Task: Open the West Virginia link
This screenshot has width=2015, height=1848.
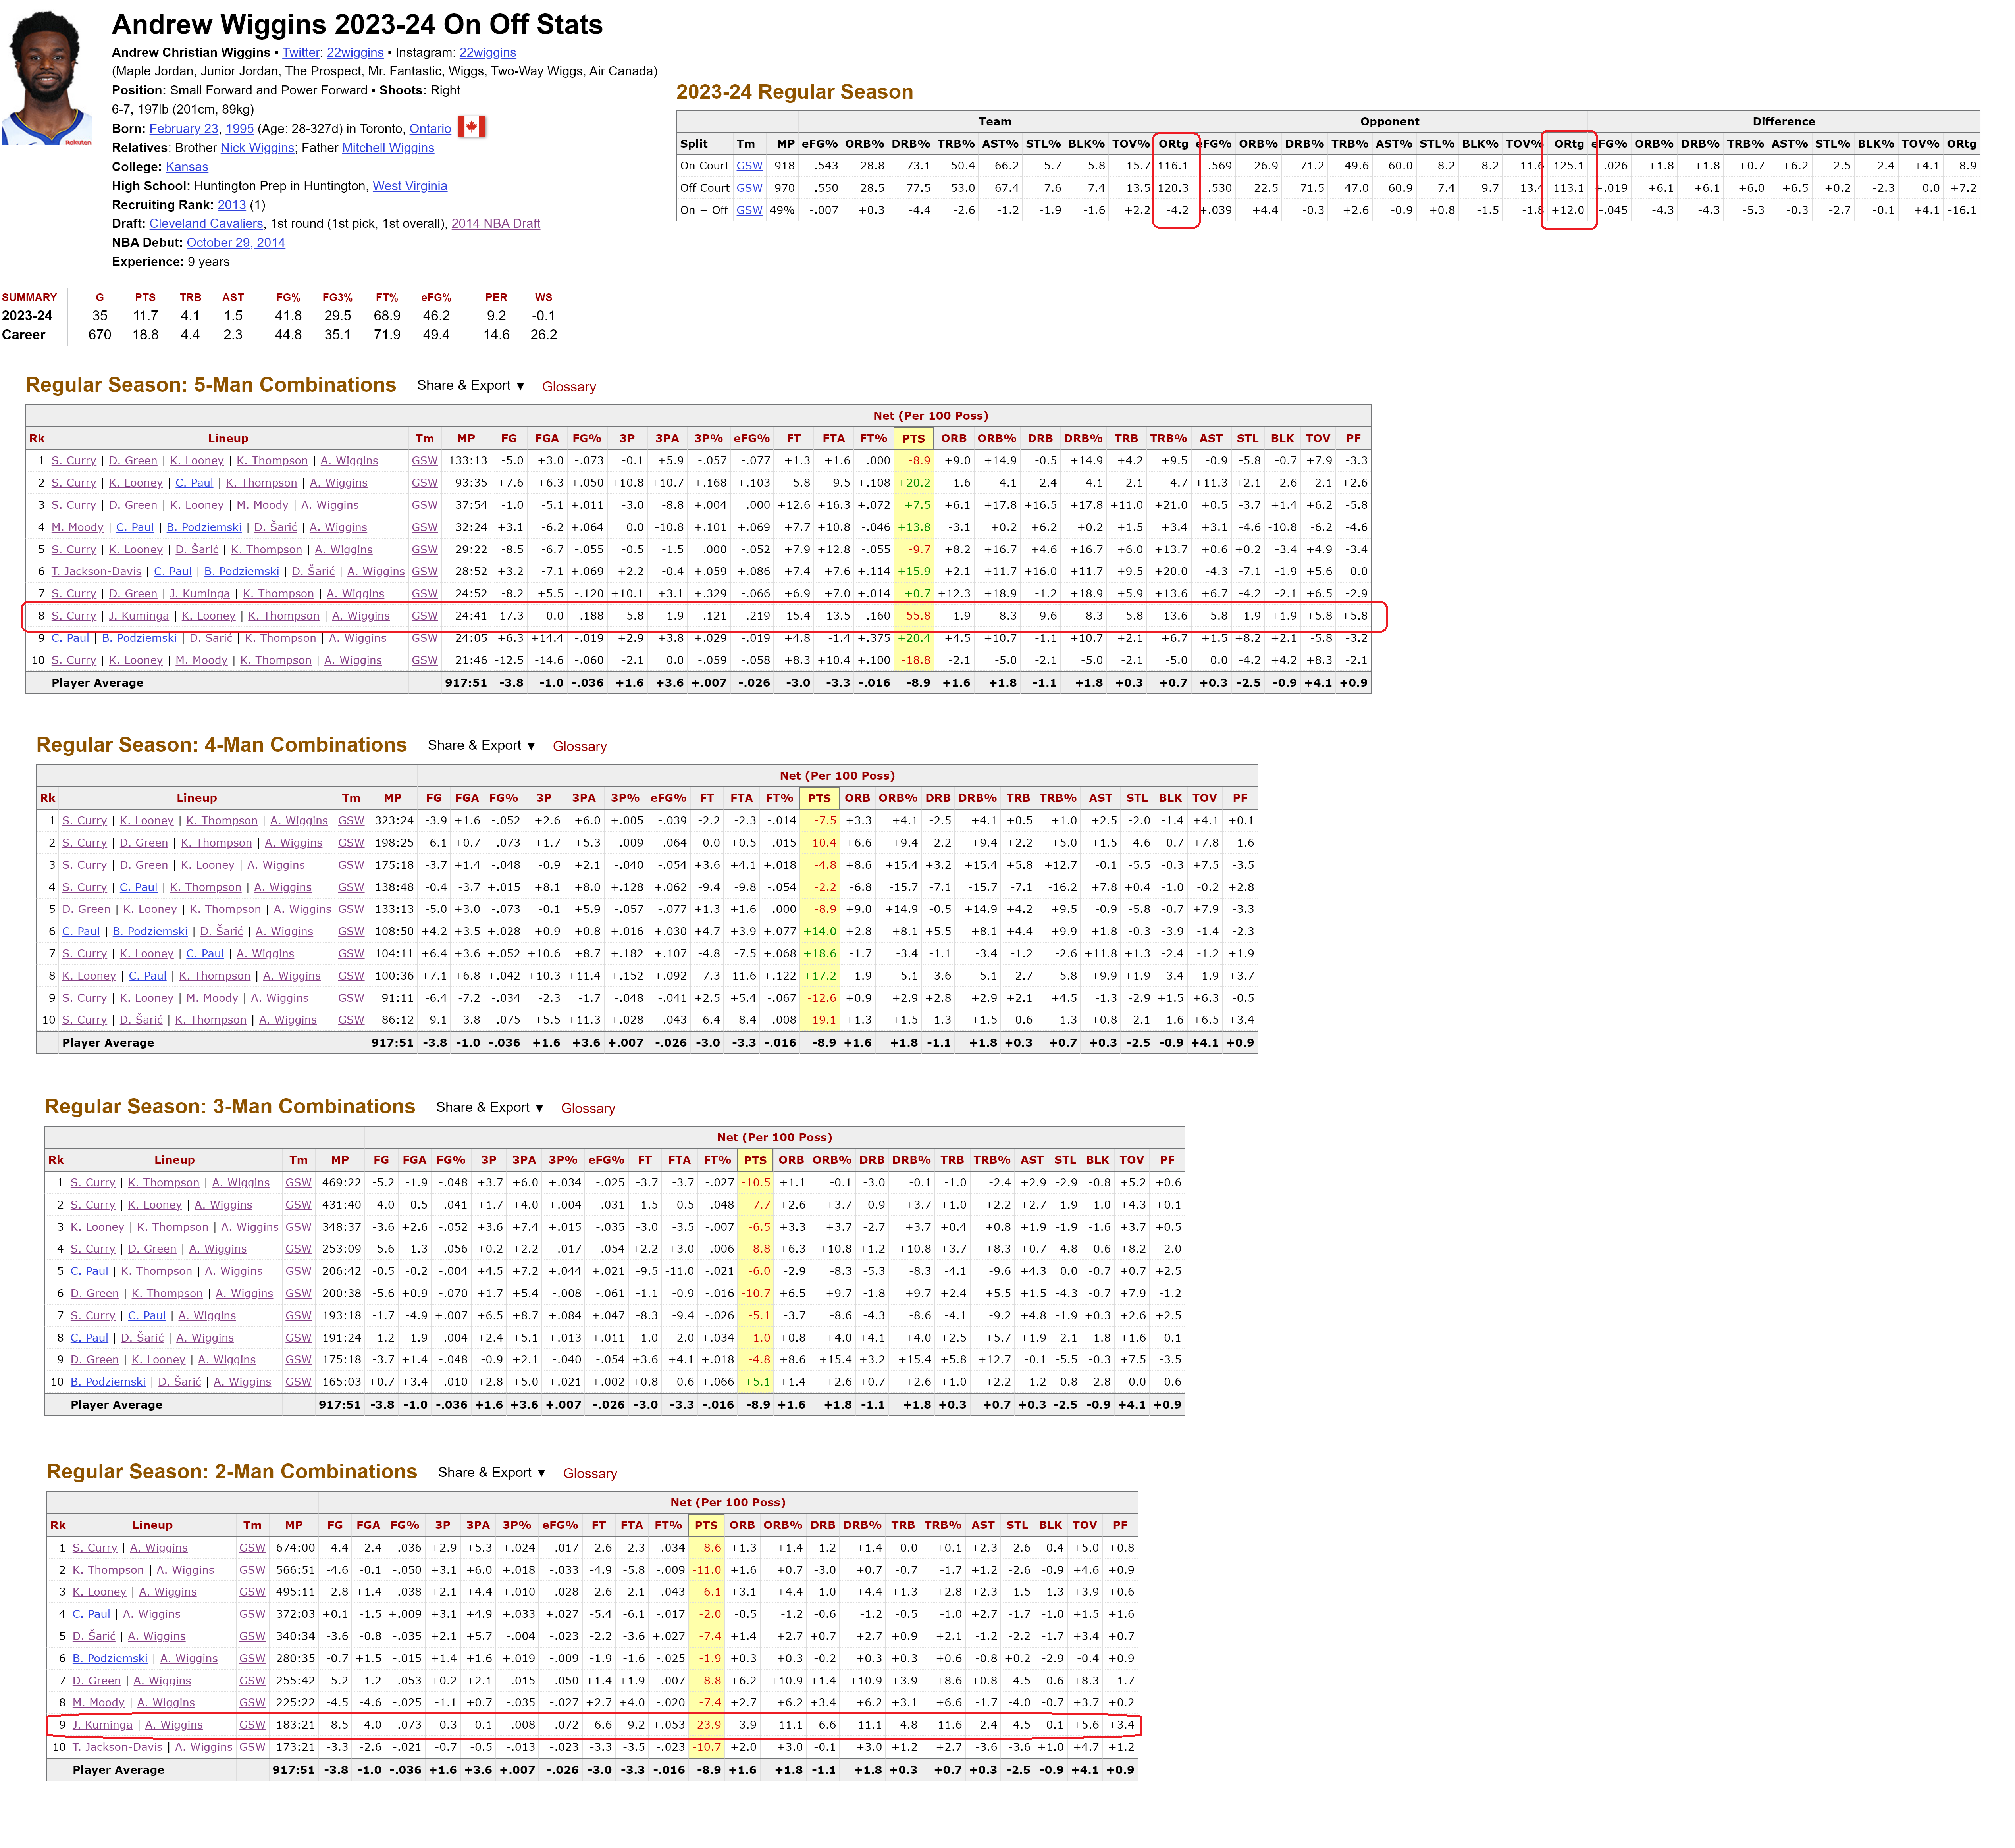Action: [x=410, y=186]
